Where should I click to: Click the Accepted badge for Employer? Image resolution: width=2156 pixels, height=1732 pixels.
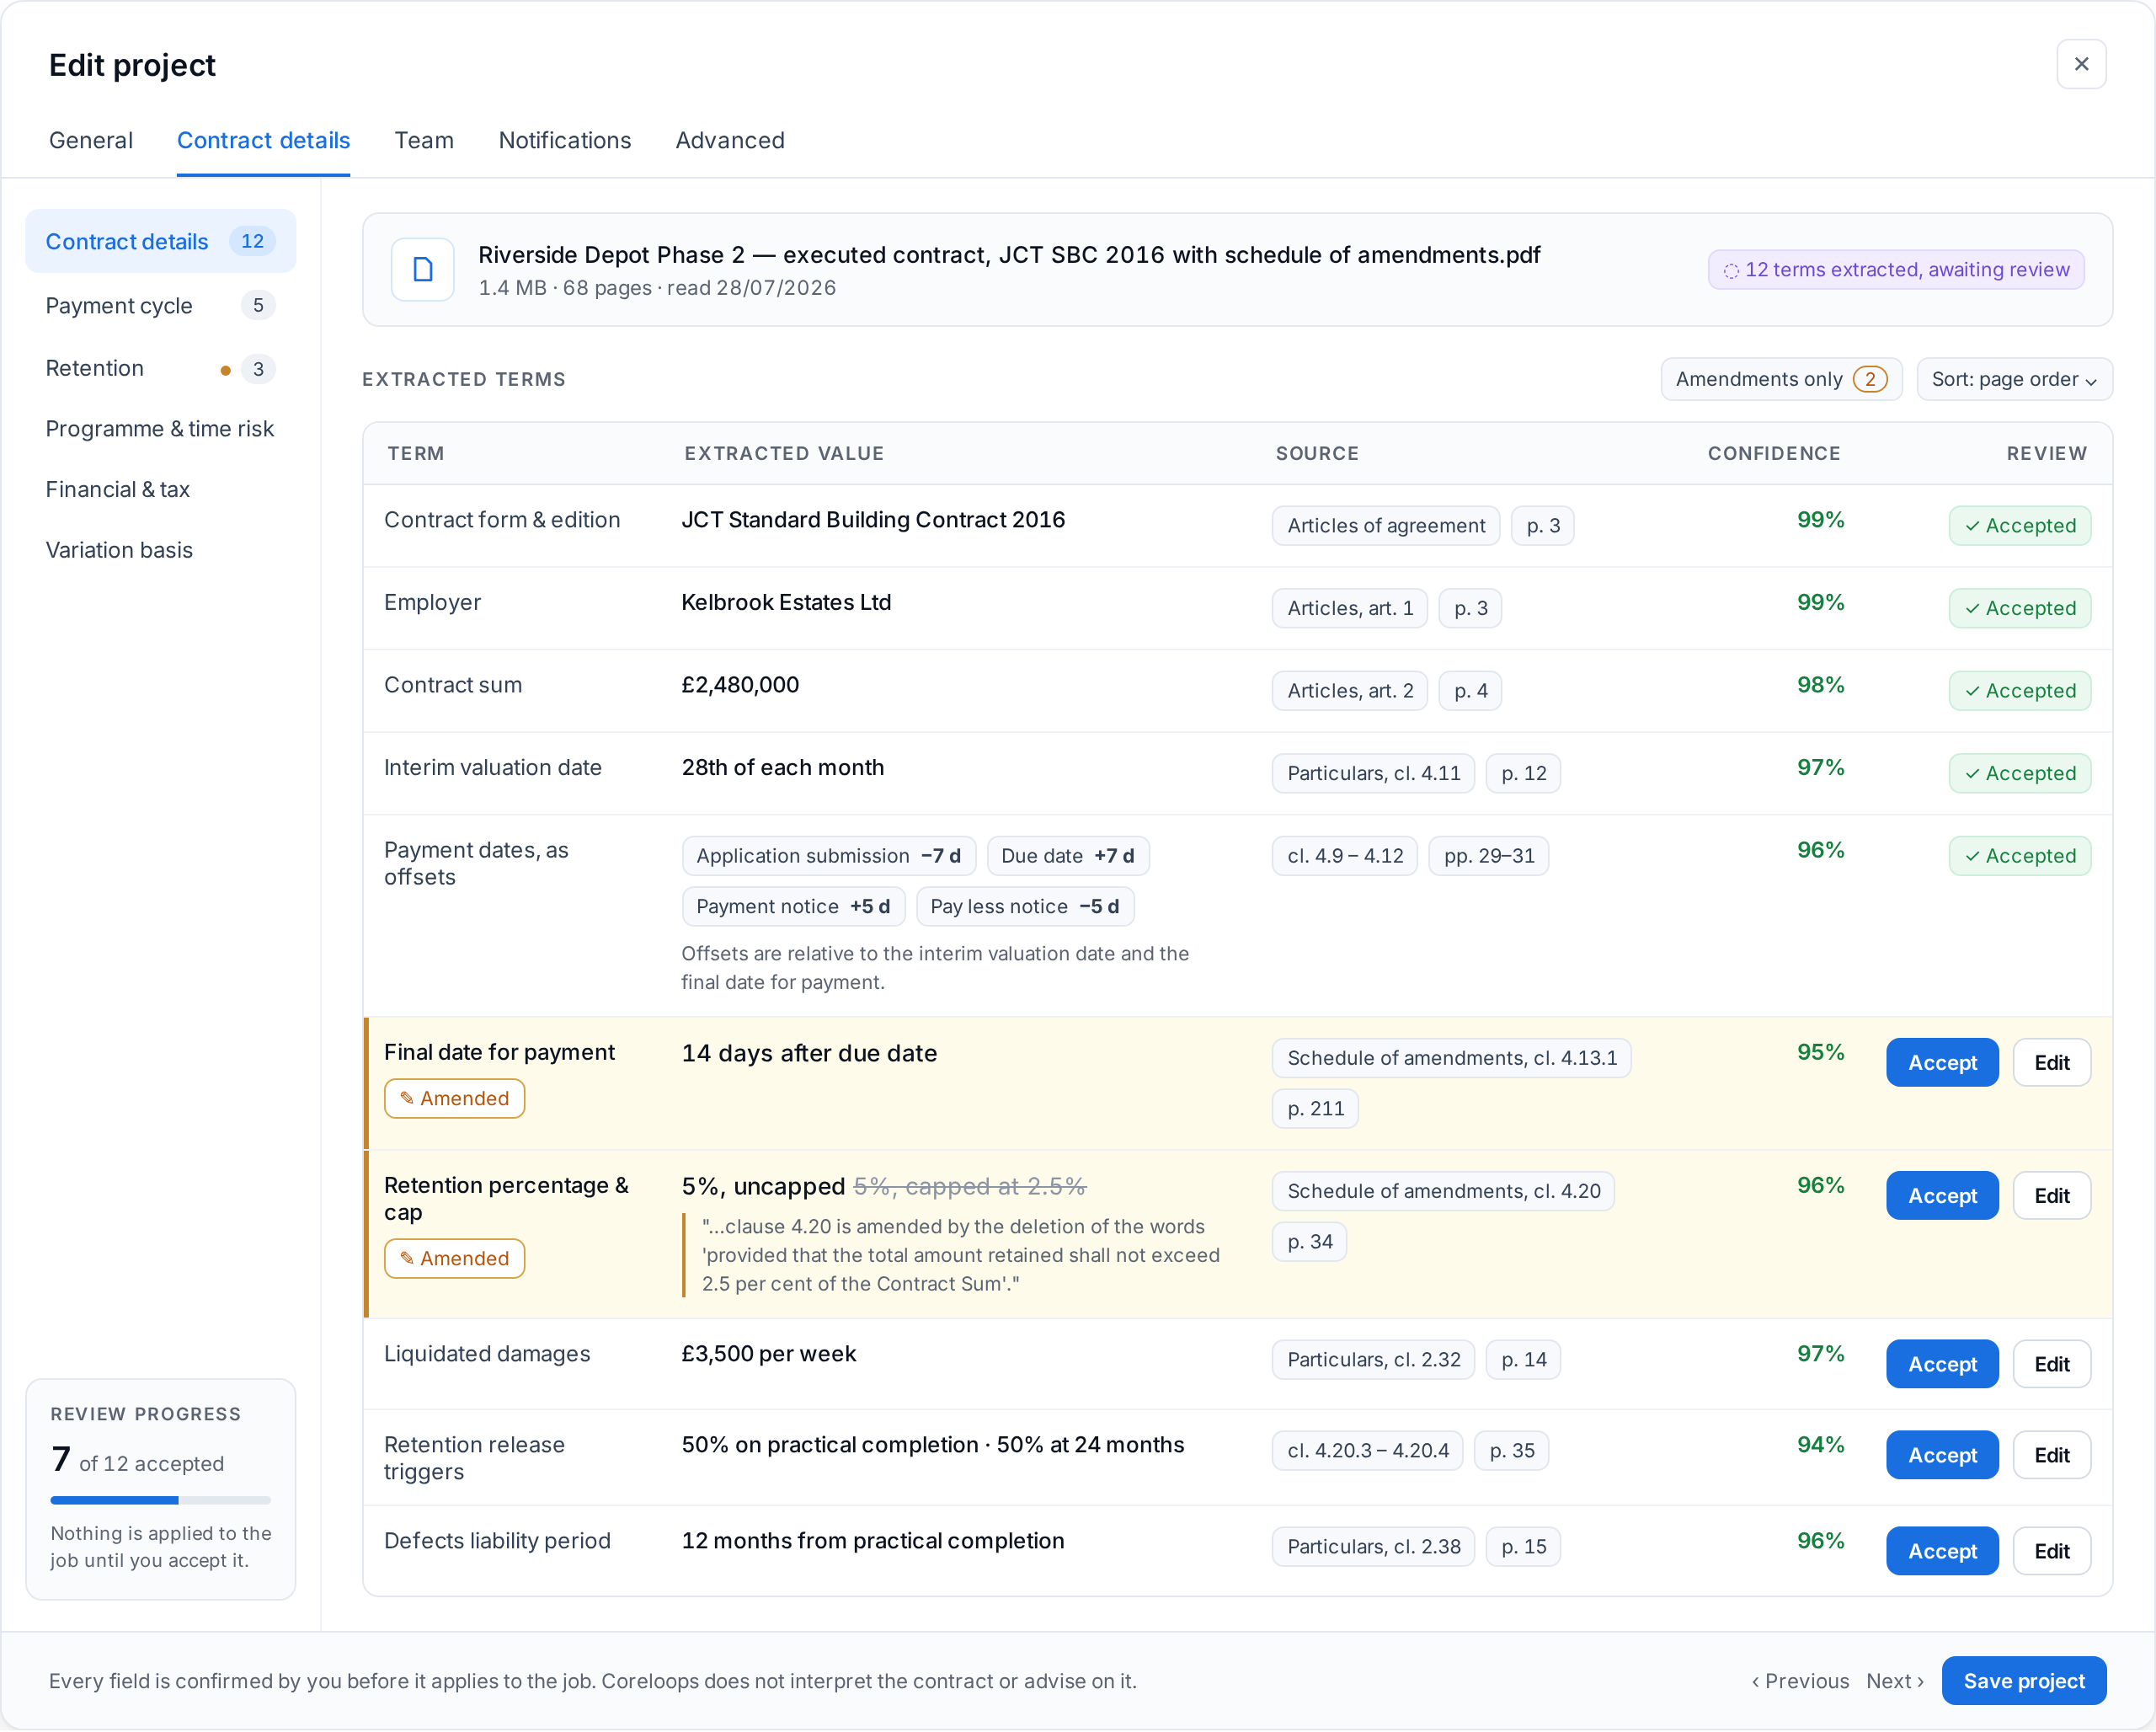click(2019, 608)
